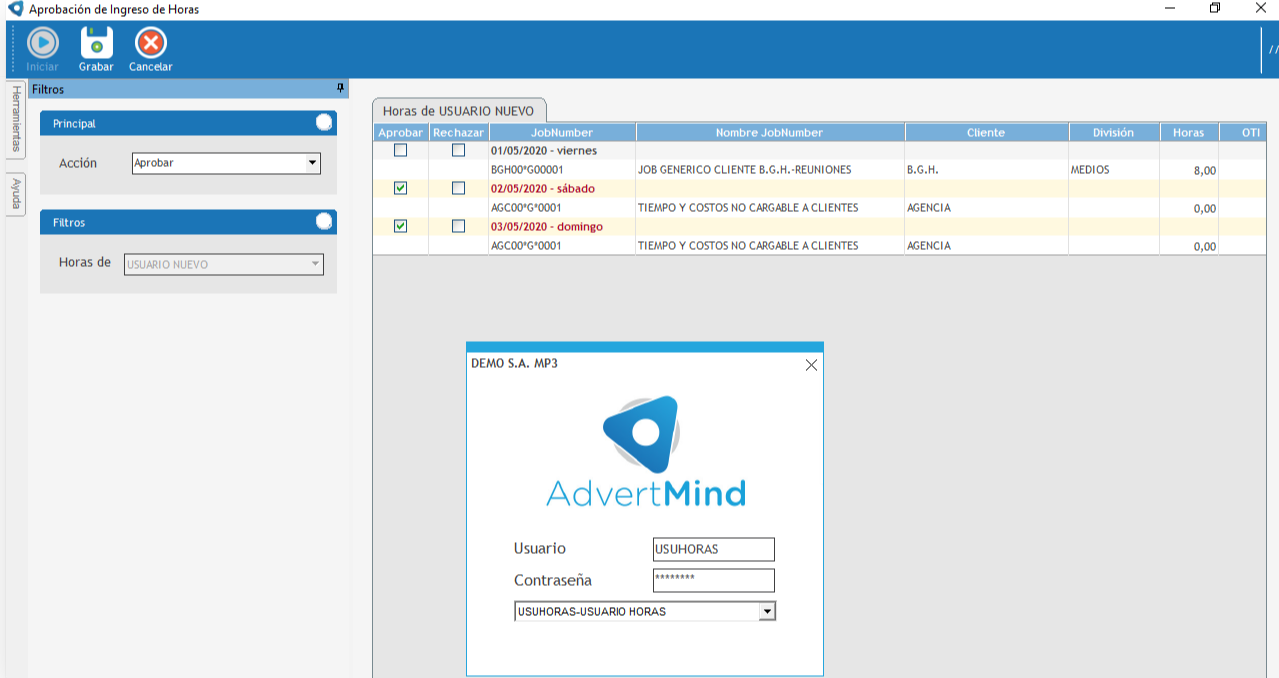
Task: Collapse the Principal section round button
Action: 323,123
